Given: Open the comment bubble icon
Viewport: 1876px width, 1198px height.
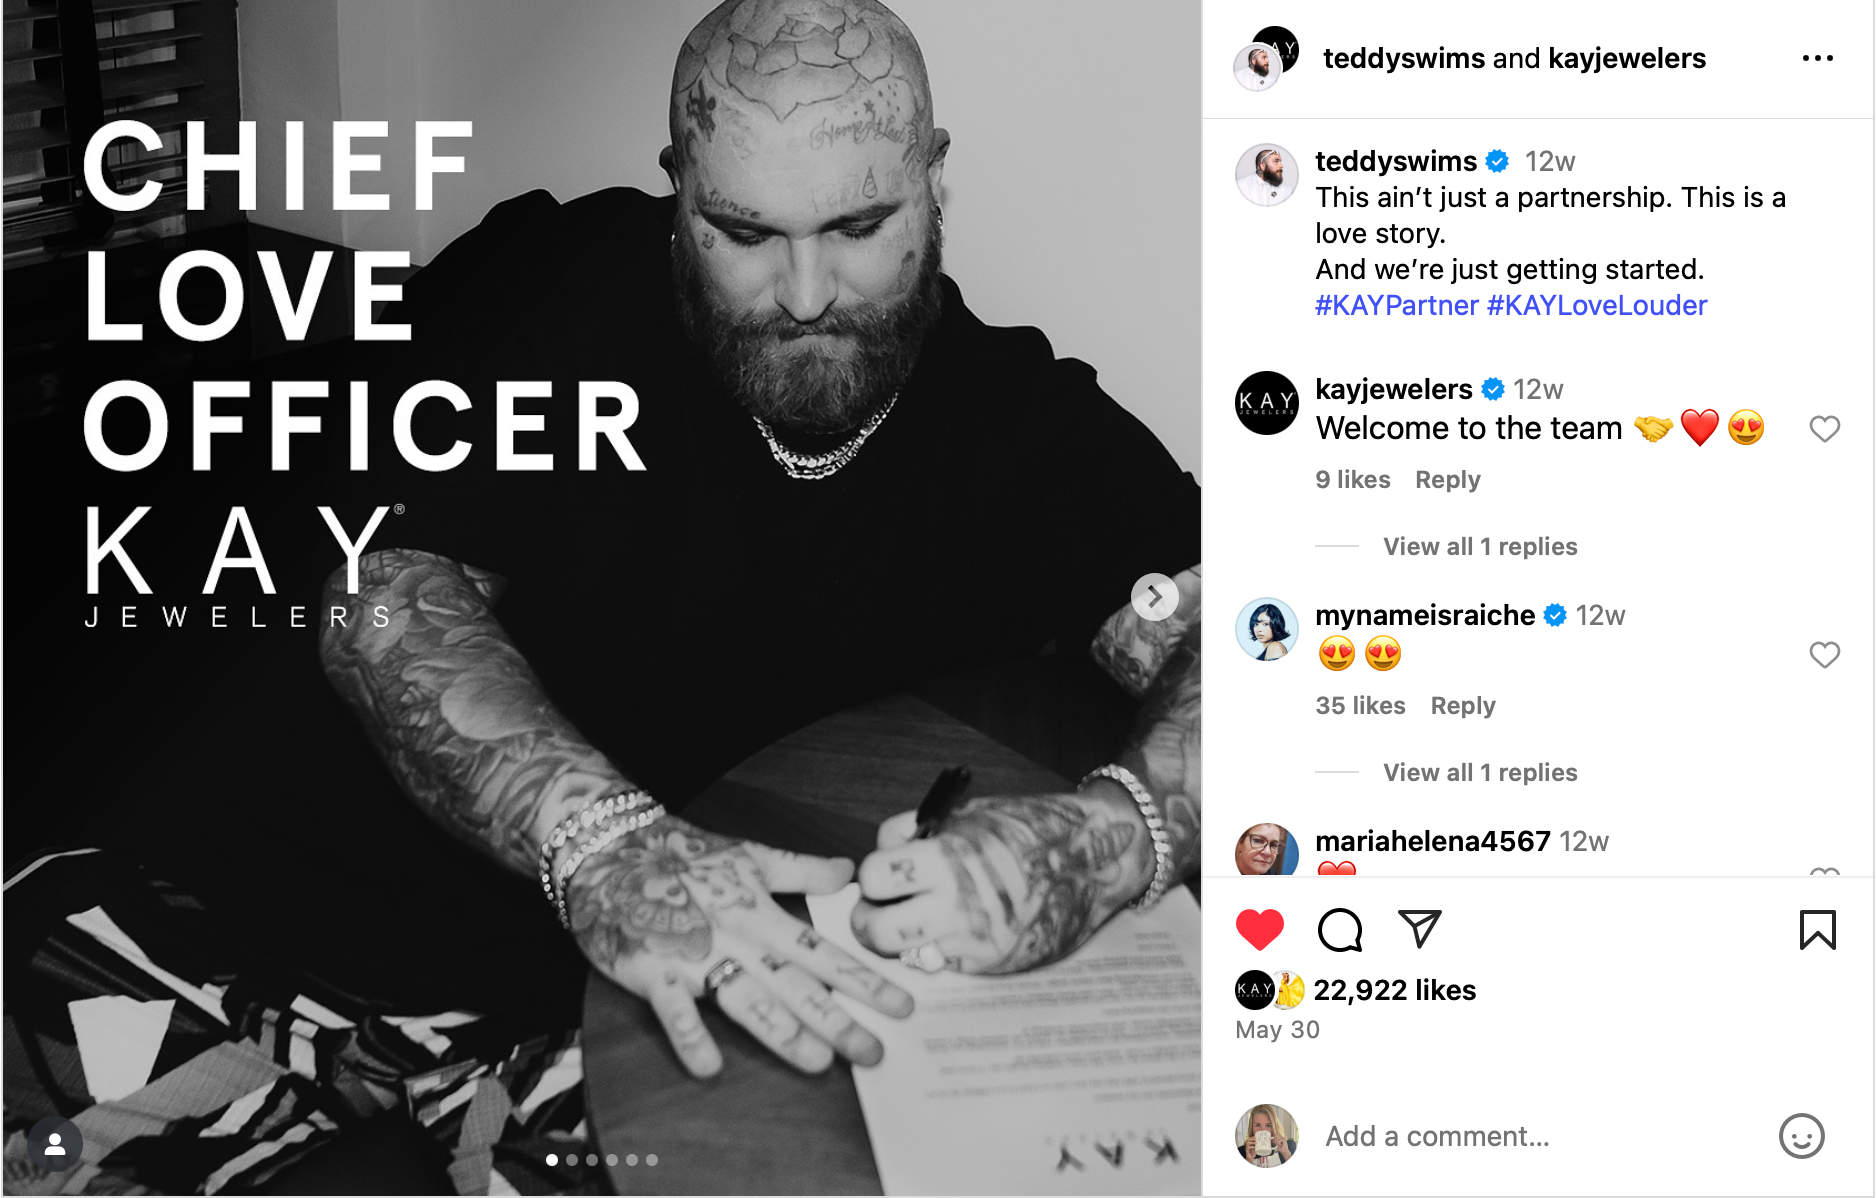Looking at the screenshot, I should point(1340,930).
